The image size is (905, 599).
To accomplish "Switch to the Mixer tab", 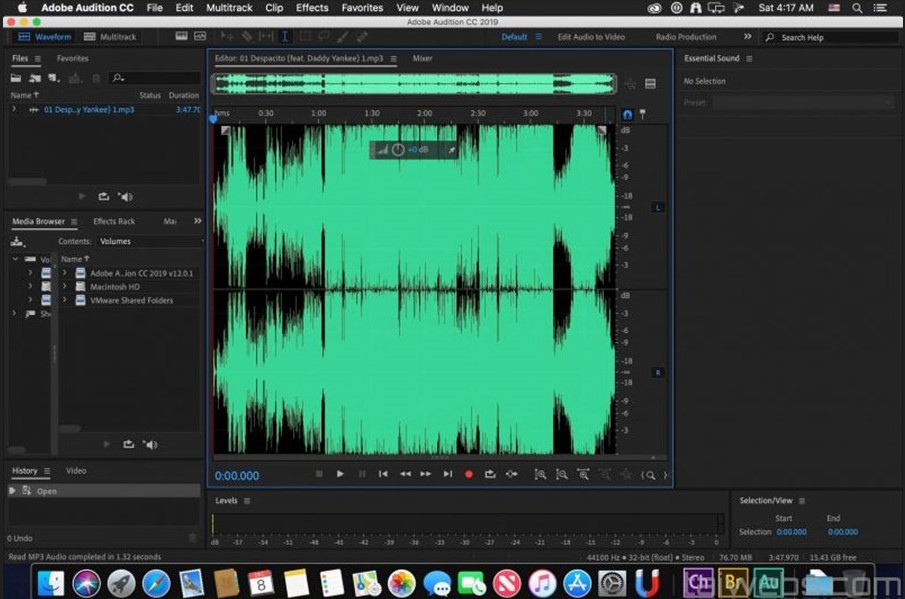I will tap(422, 58).
